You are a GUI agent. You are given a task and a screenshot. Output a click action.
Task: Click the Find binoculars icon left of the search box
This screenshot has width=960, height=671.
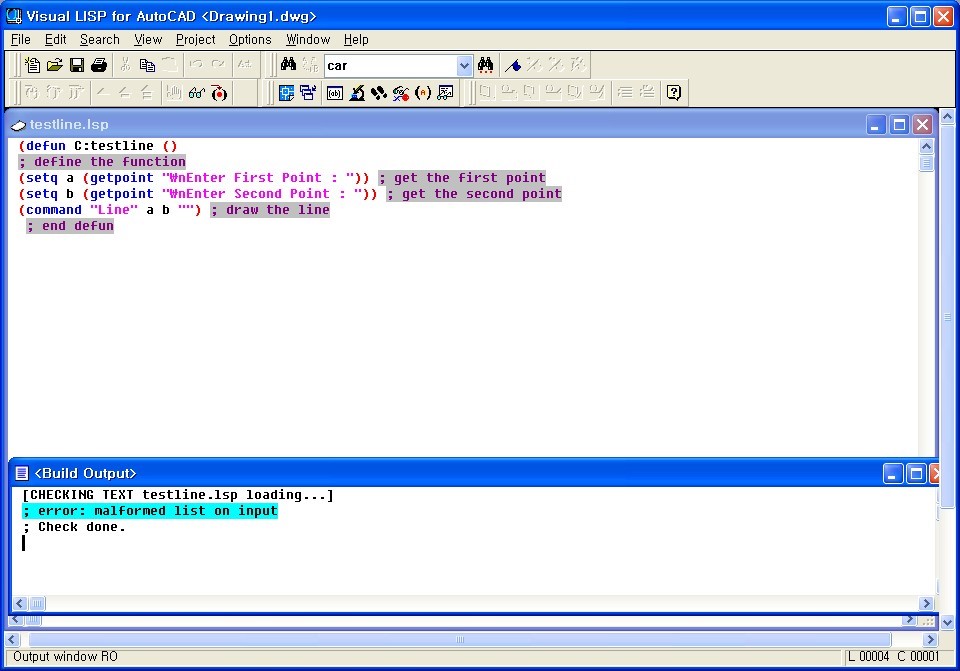point(288,64)
